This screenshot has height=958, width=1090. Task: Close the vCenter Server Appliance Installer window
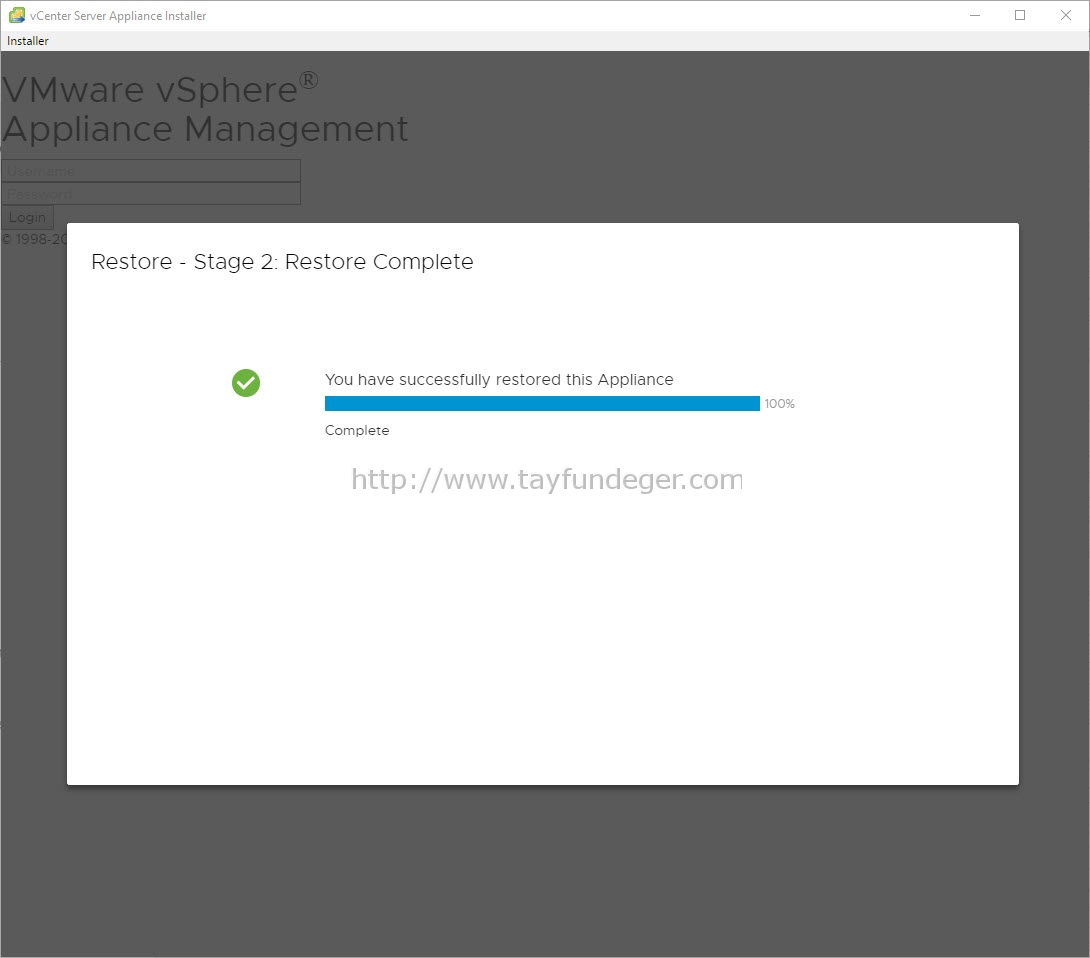pyautogui.click(x=1066, y=15)
